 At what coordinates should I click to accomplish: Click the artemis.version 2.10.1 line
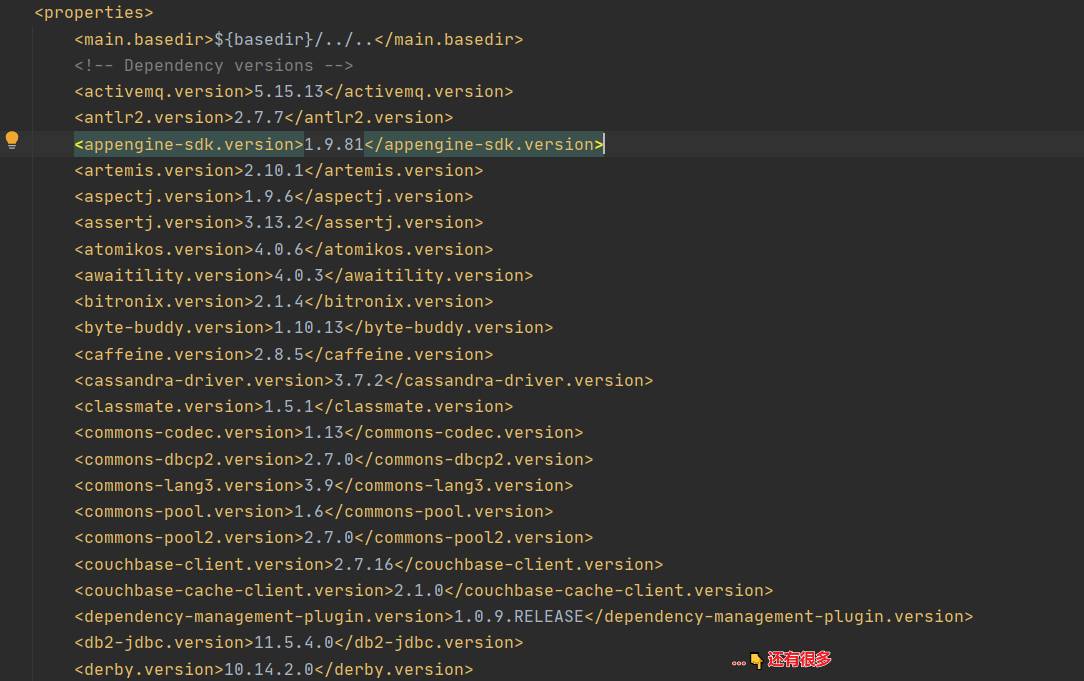279,170
